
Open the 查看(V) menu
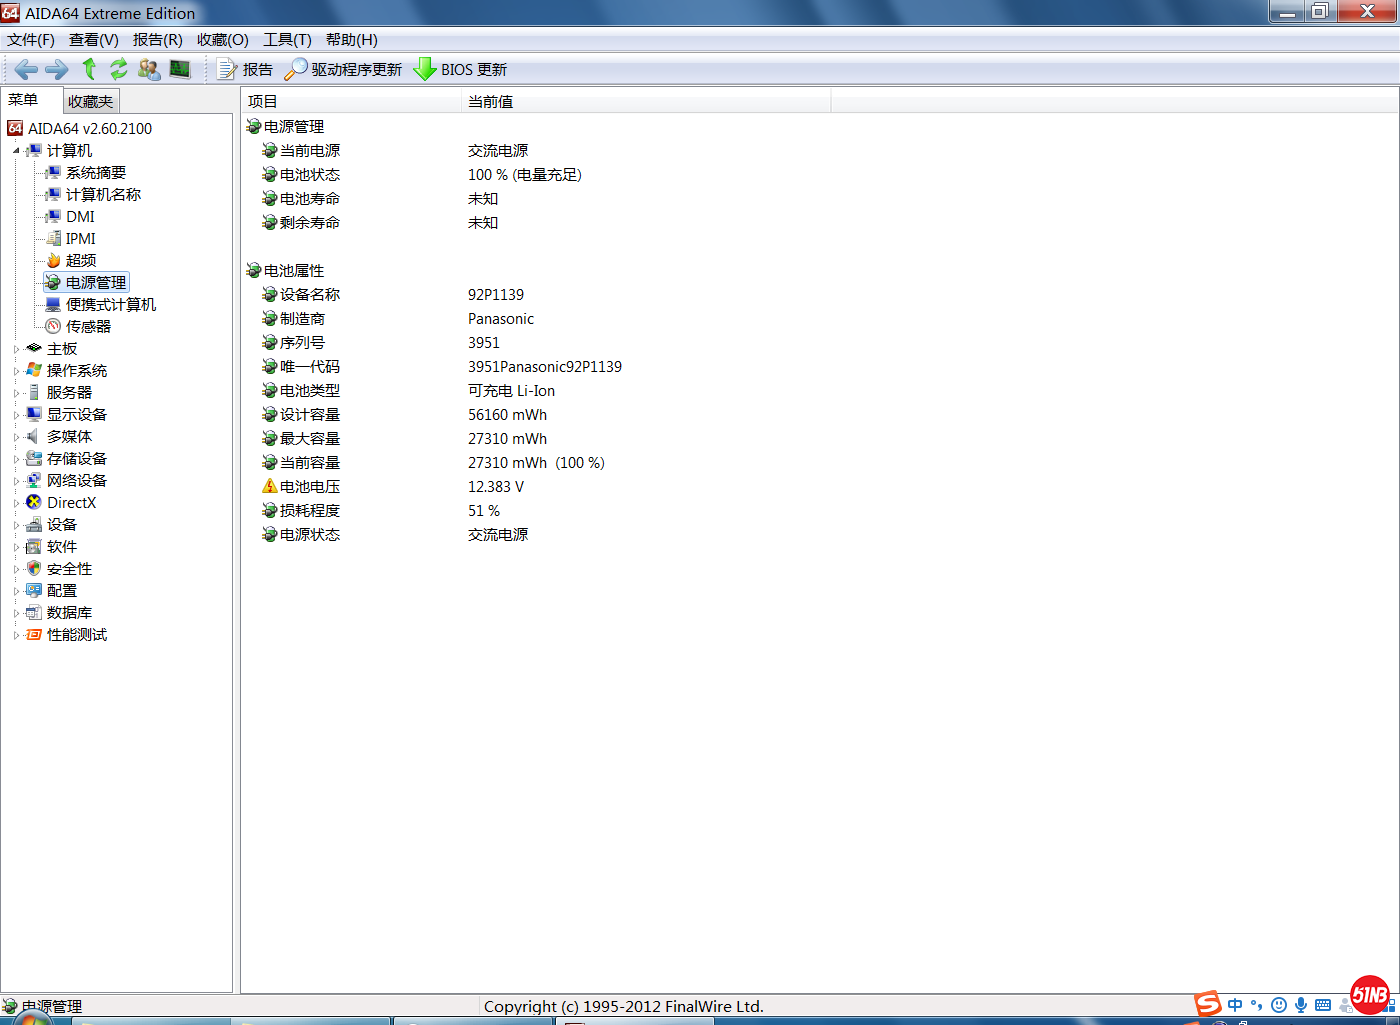(93, 40)
